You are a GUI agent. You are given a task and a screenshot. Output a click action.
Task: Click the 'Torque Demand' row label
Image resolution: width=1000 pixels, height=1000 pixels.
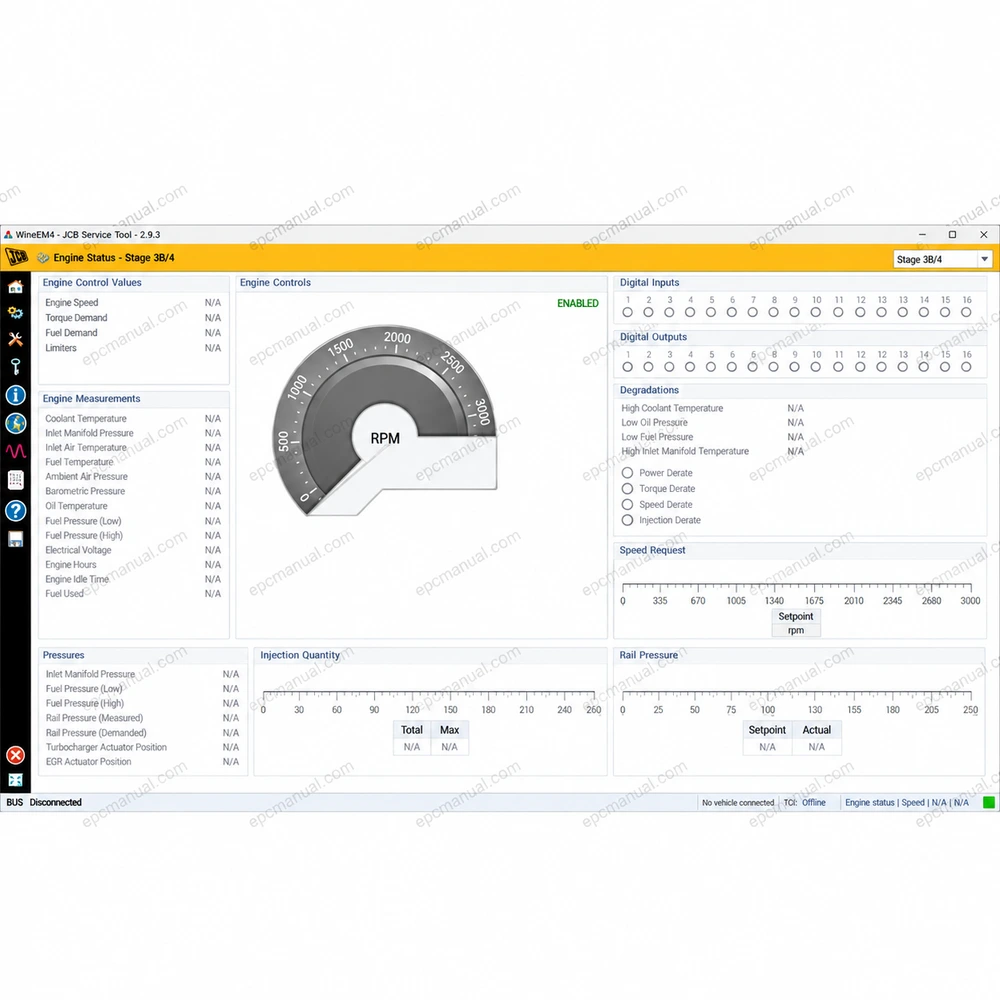pos(76,318)
